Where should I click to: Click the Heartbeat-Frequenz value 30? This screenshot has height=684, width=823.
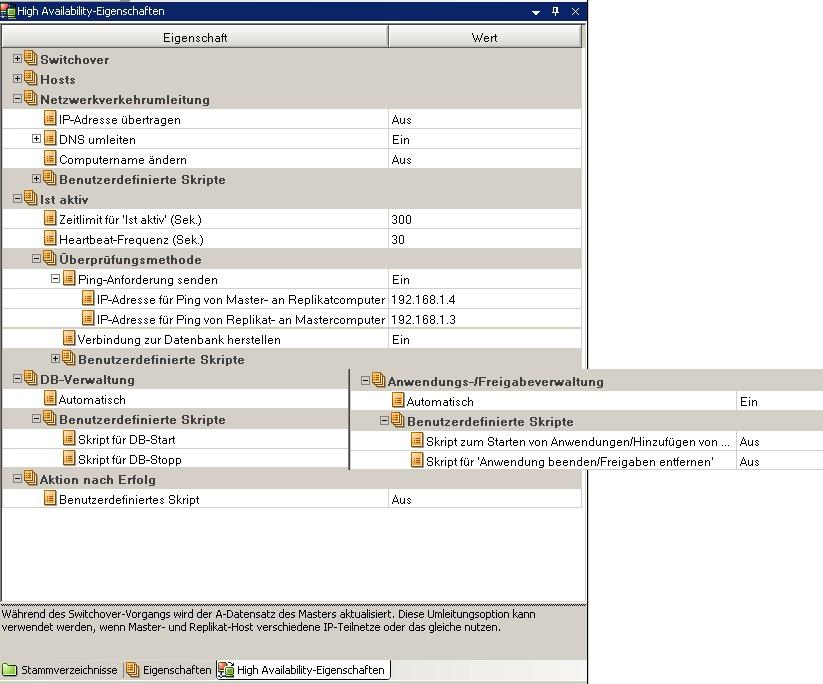coord(398,239)
